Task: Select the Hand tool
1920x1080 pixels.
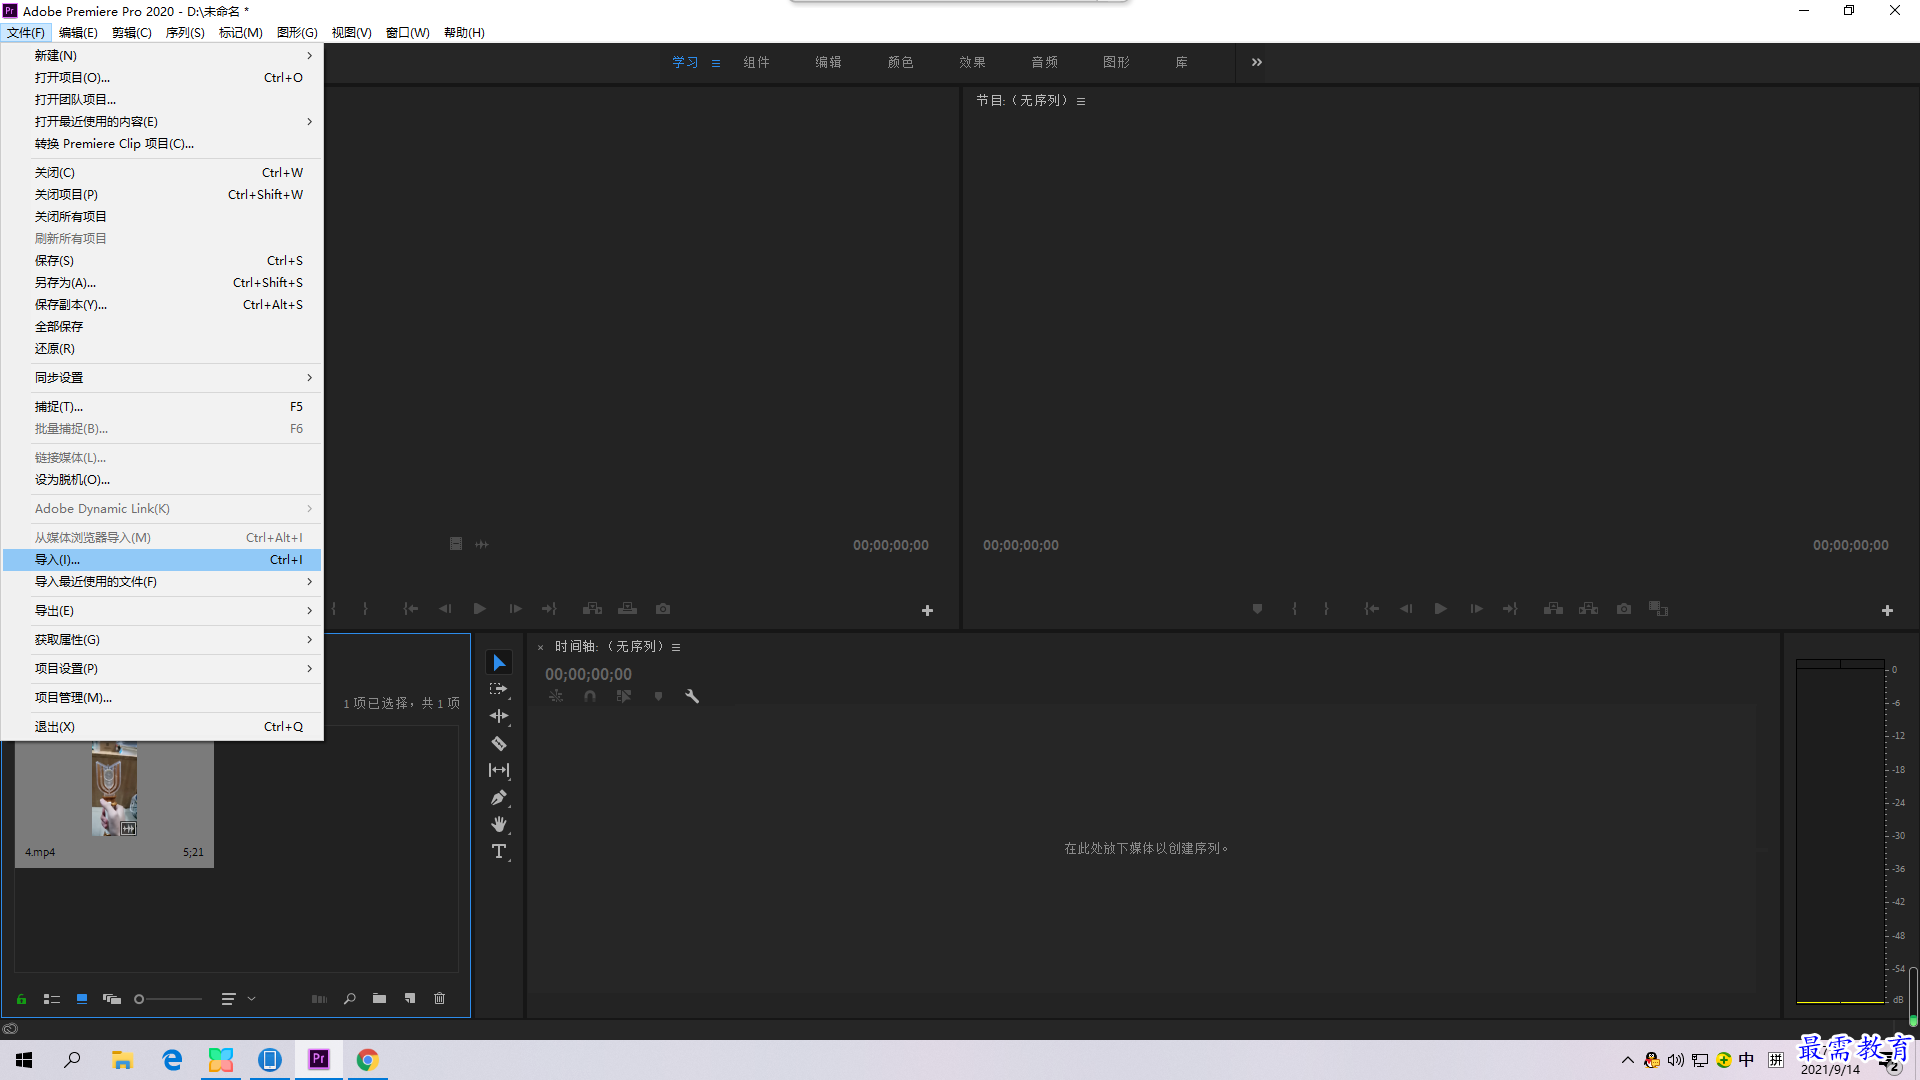Action: [499, 825]
